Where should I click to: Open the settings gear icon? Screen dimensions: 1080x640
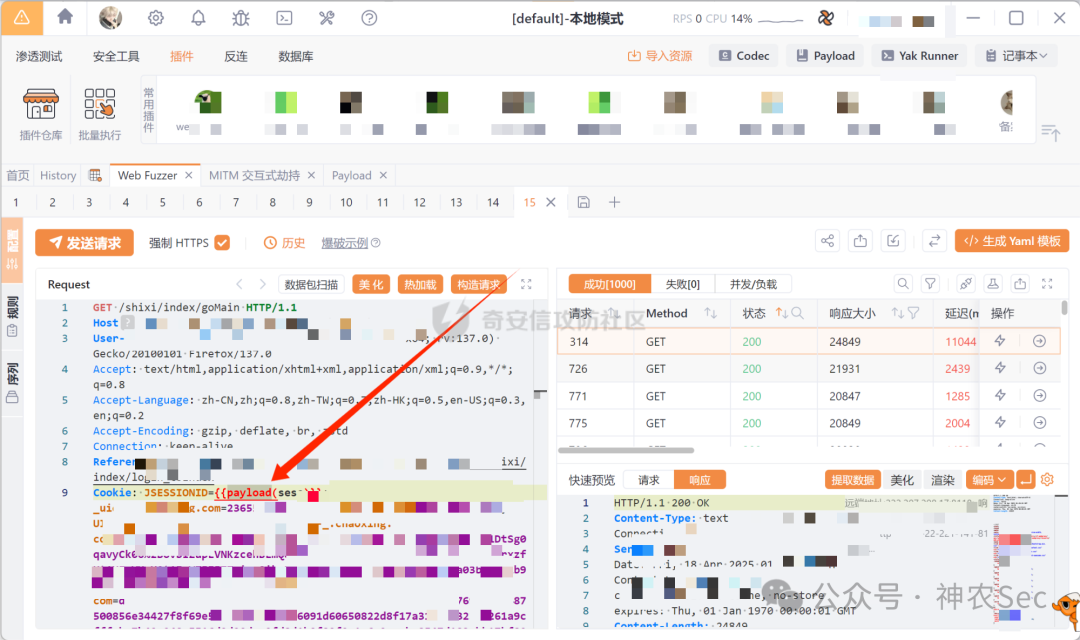[156, 18]
